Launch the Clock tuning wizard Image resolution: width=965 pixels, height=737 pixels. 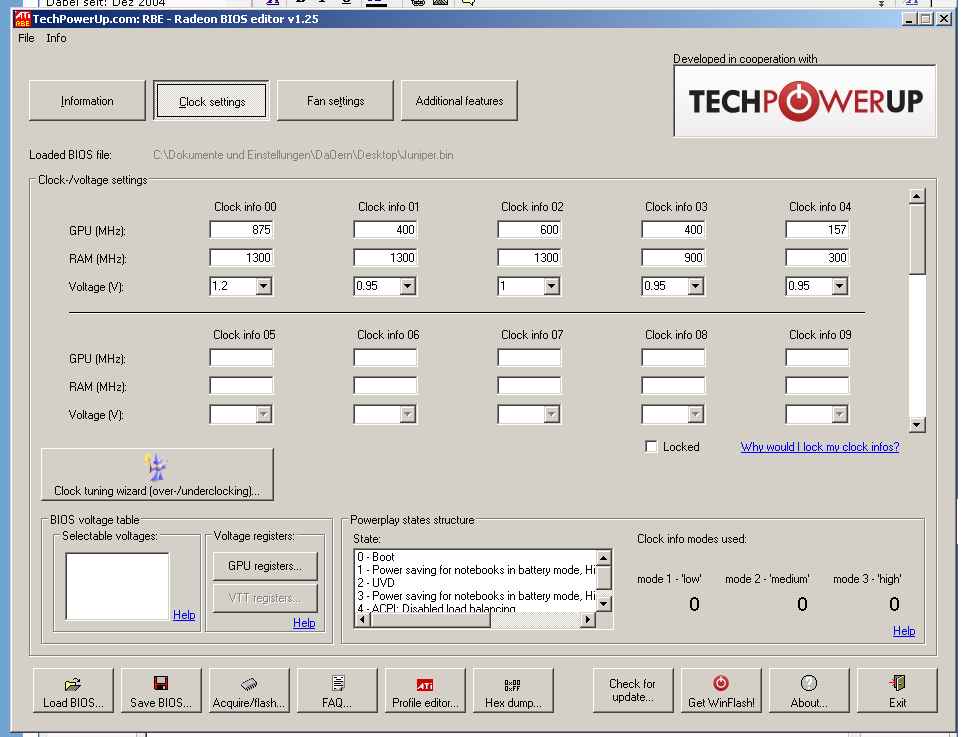pyautogui.click(x=158, y=474)
